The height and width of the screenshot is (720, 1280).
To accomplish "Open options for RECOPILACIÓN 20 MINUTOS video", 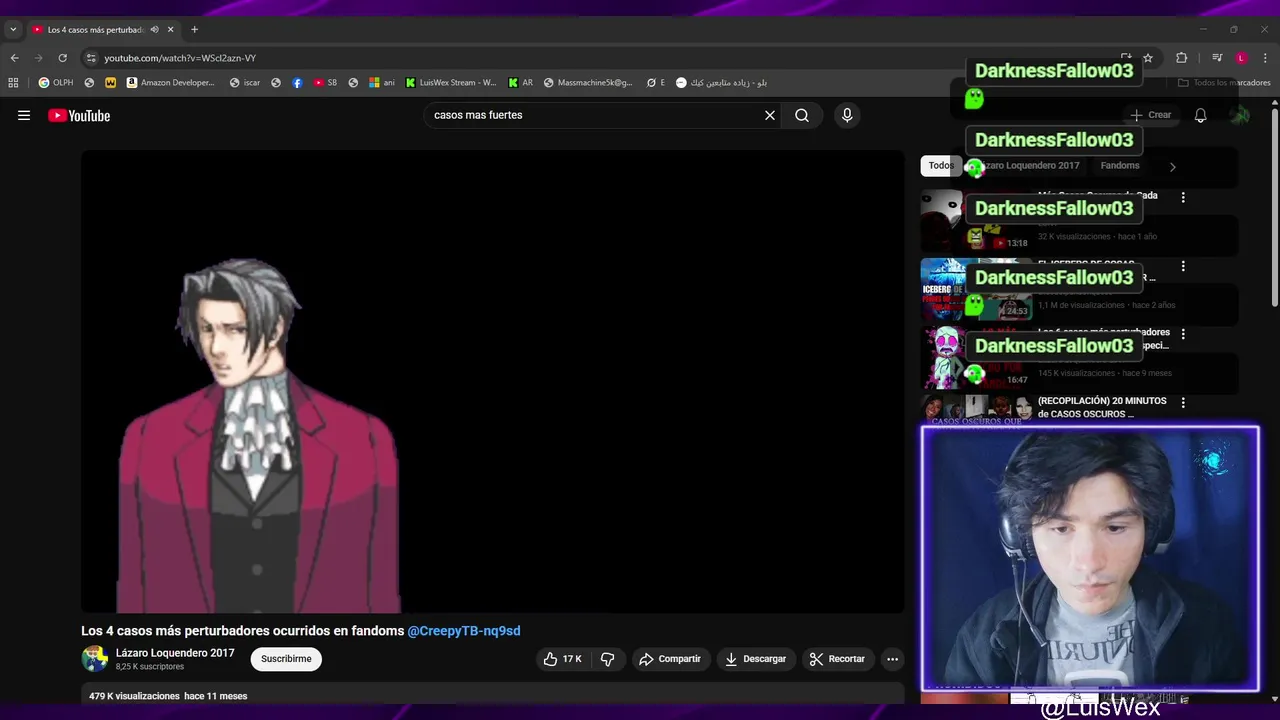I will (1183, 403).
